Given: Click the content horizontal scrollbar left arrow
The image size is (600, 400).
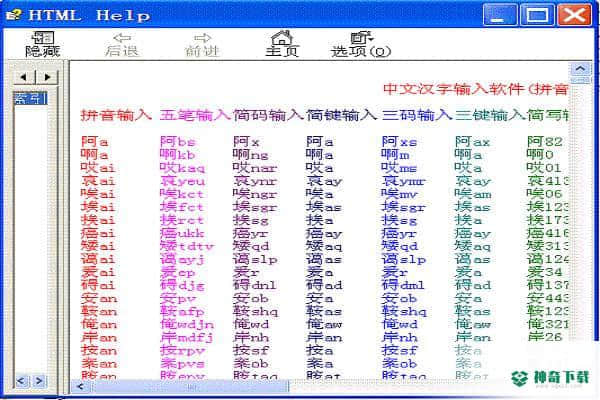Looking at the screenshot, I should [80, 387].
